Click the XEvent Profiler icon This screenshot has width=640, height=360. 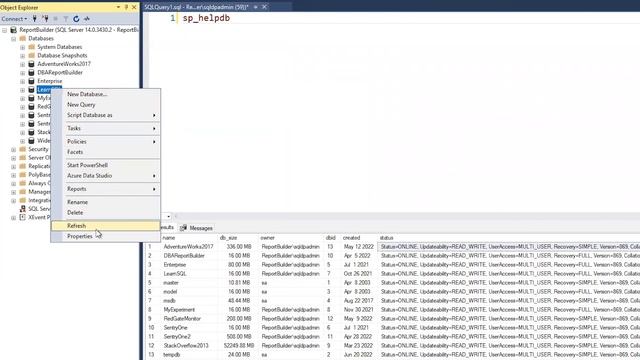(23, 217)
